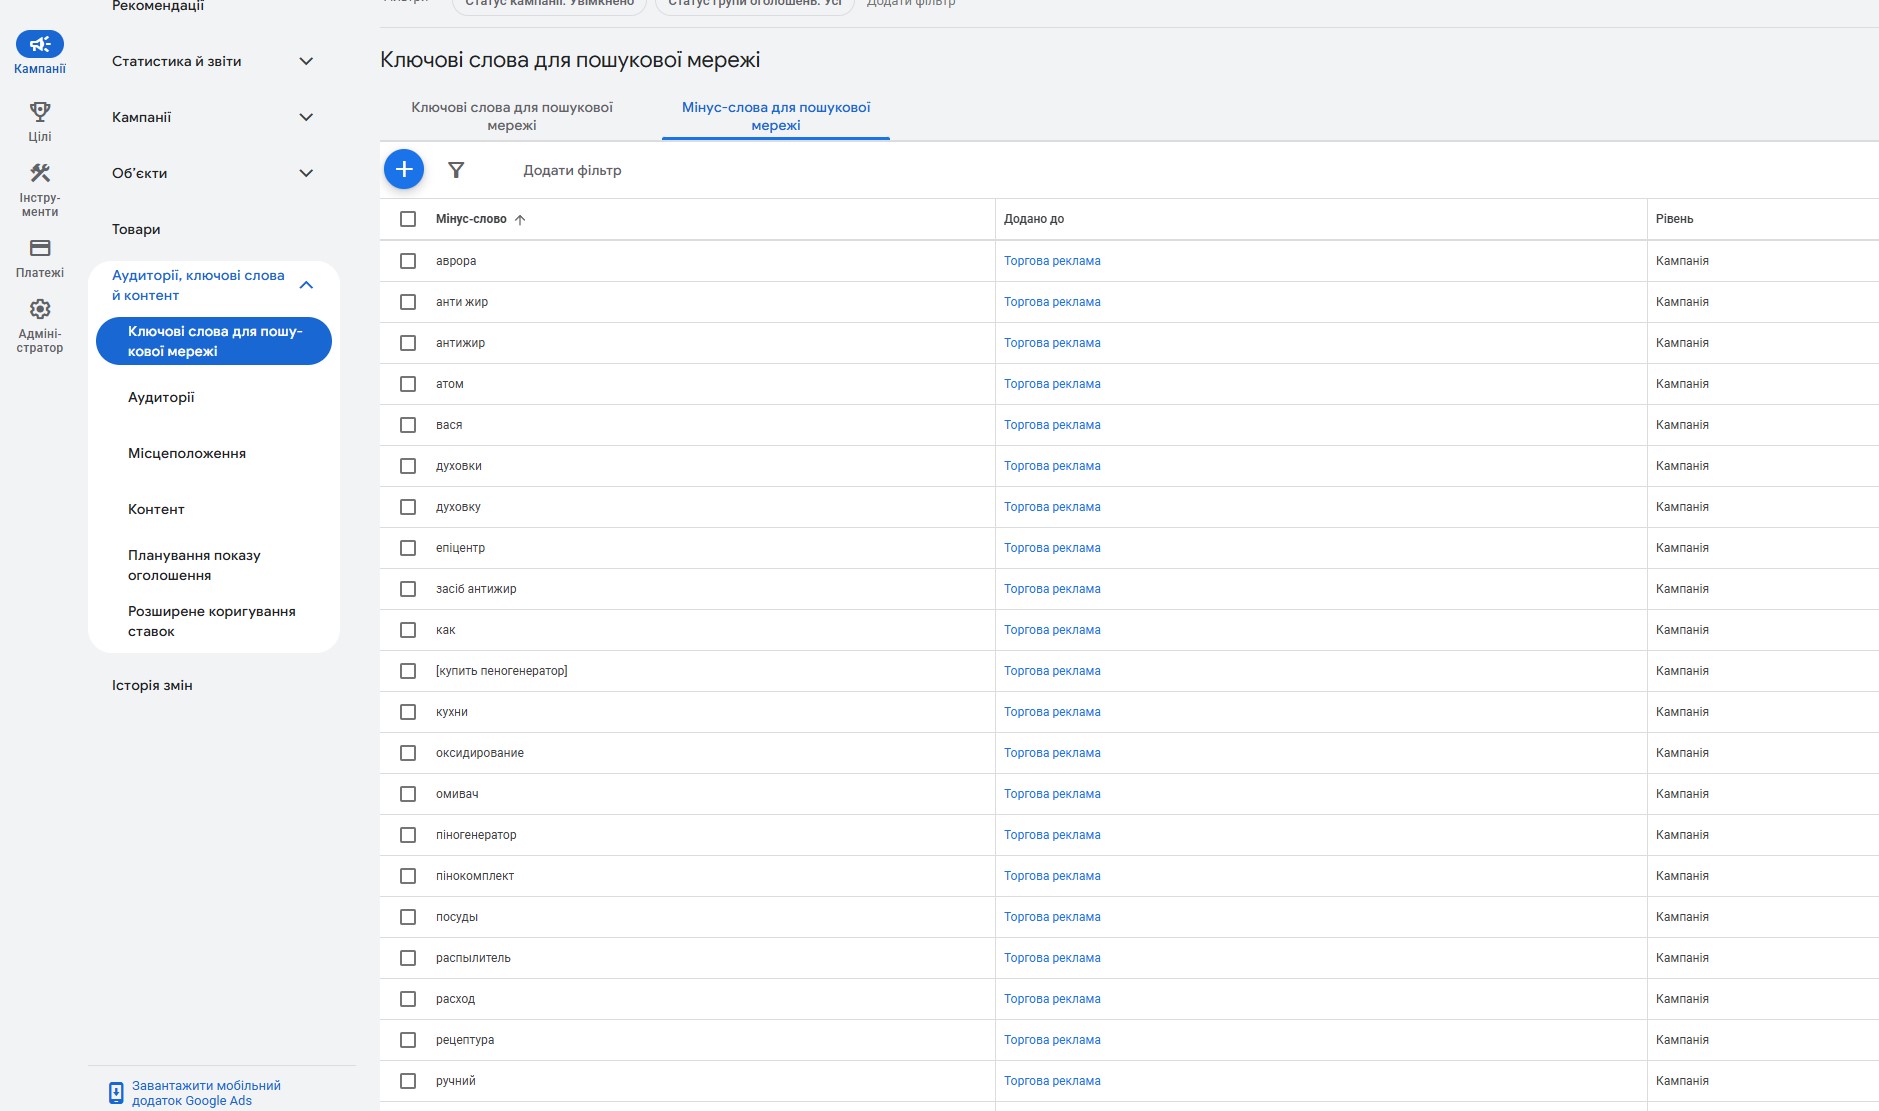Click Завантажити мобільний додаток Google Ads link
This screenshot has width=1879, height=1111.
(x=206, y=1093)
